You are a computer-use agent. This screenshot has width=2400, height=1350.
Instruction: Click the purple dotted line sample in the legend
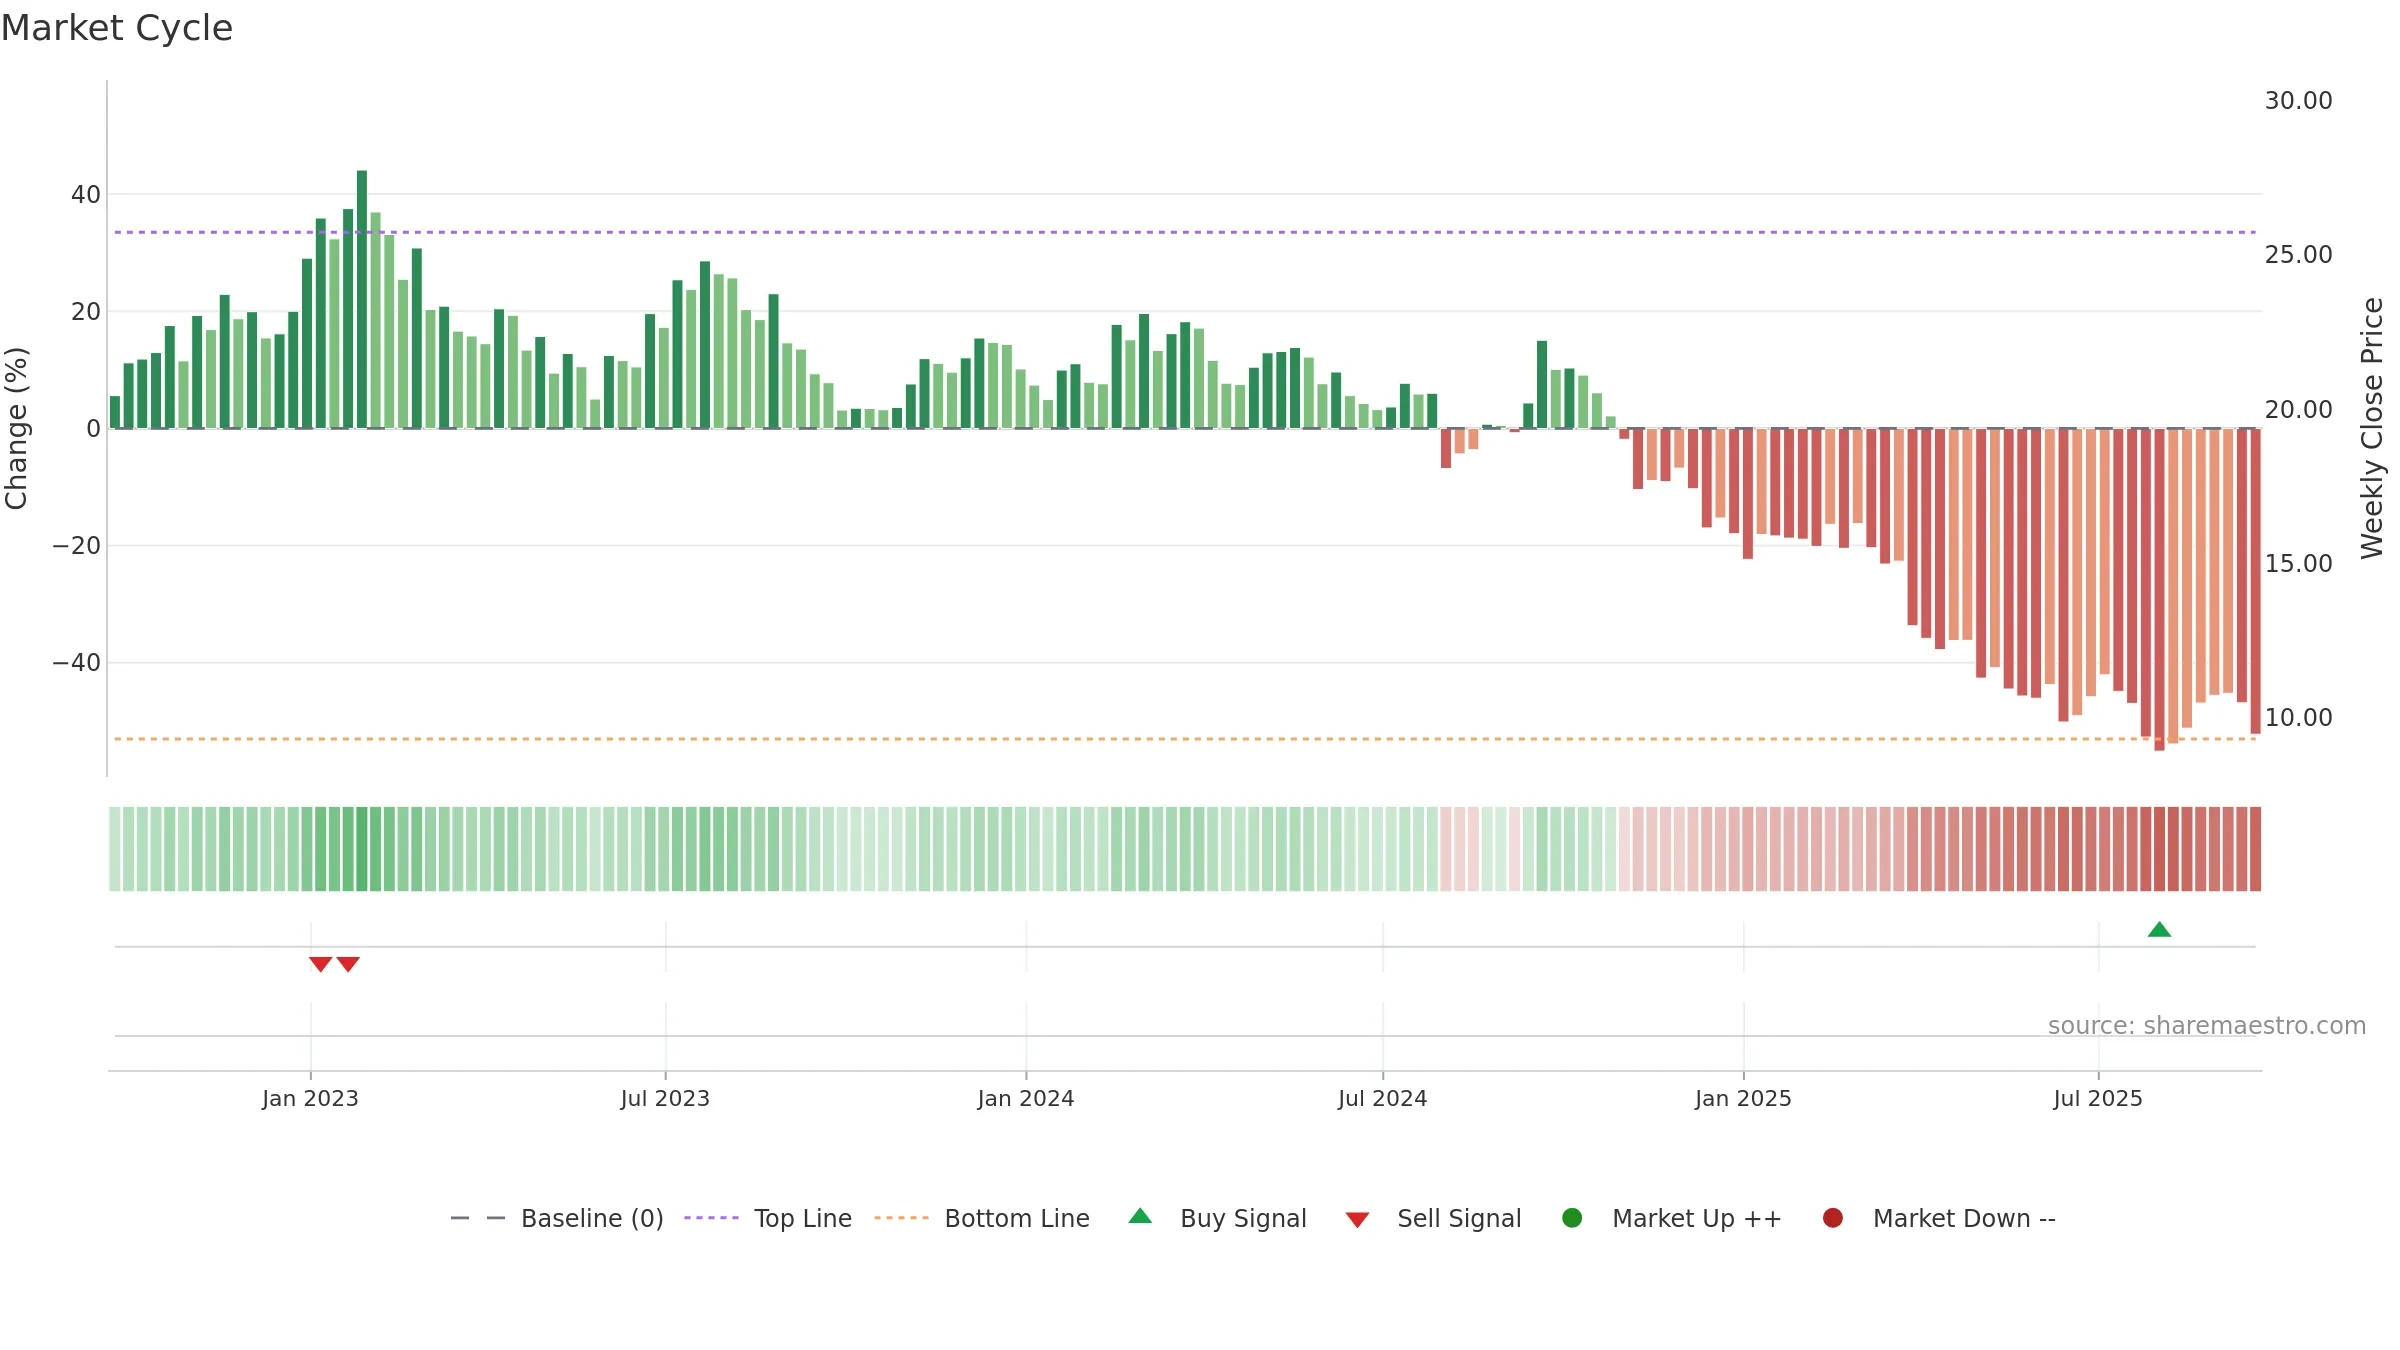click(711, 1218)
